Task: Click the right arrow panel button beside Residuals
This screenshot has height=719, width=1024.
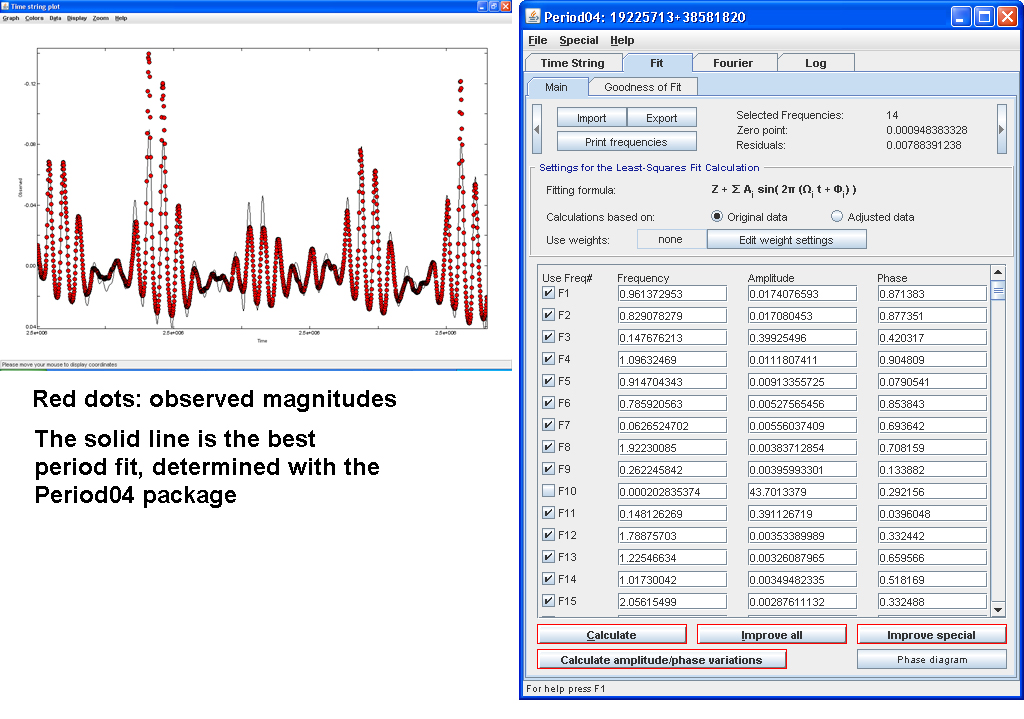Action: click(x=1001, y=129)
